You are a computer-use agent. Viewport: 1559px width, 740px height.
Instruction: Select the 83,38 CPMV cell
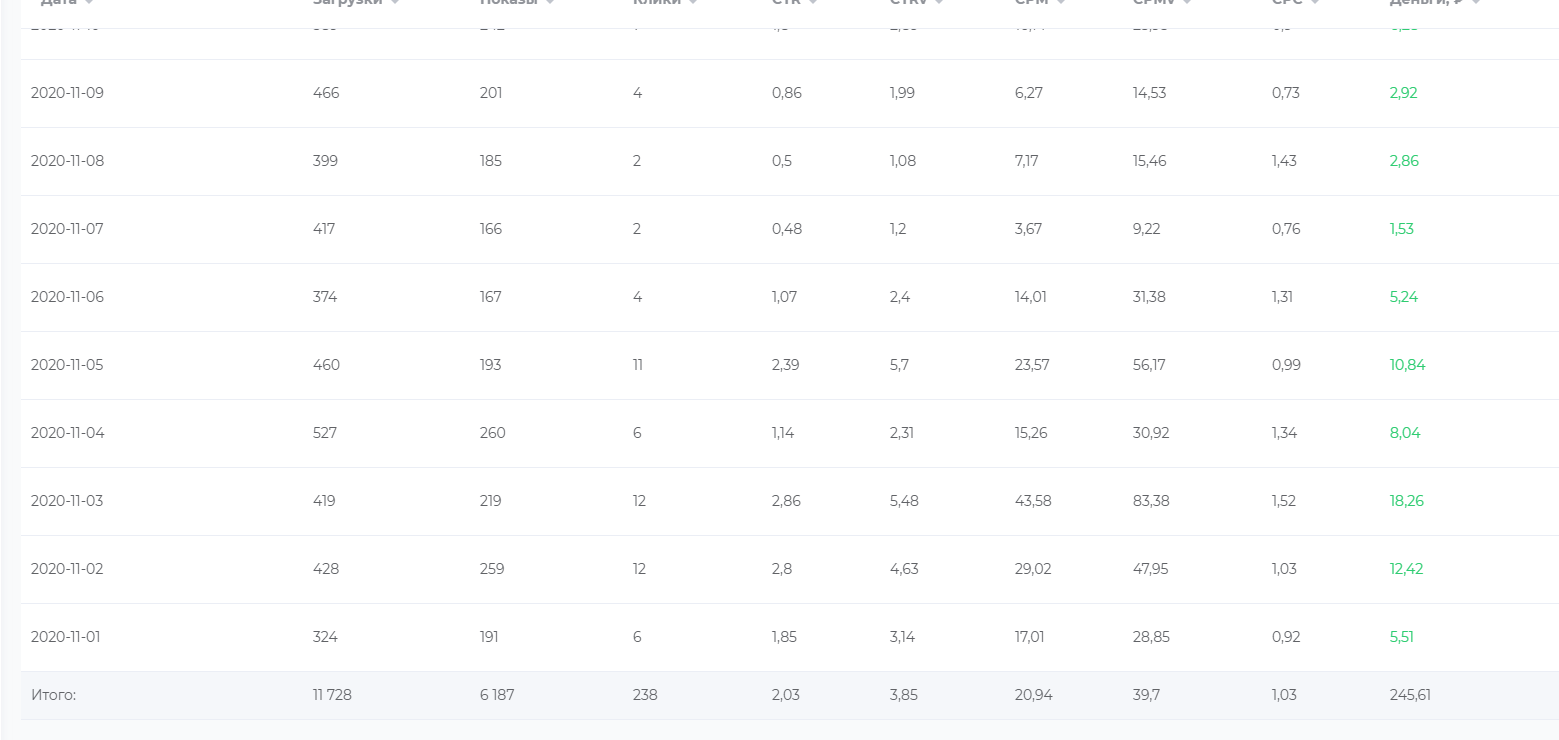coord(1151,501)
